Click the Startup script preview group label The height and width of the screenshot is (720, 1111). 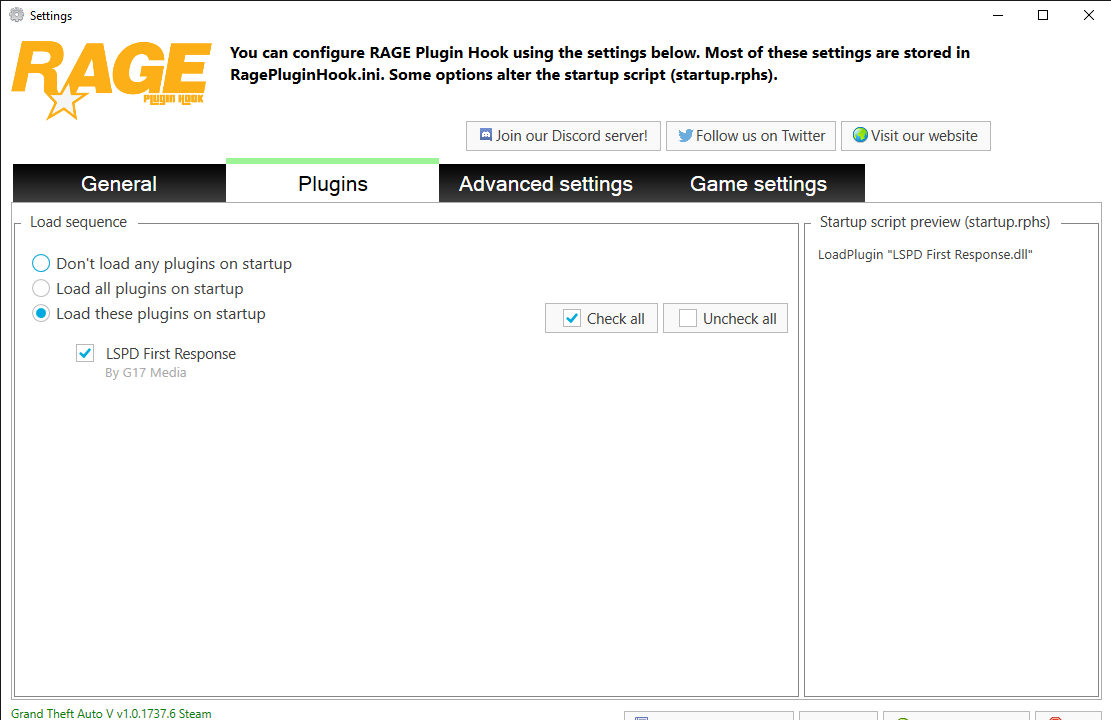935,222
